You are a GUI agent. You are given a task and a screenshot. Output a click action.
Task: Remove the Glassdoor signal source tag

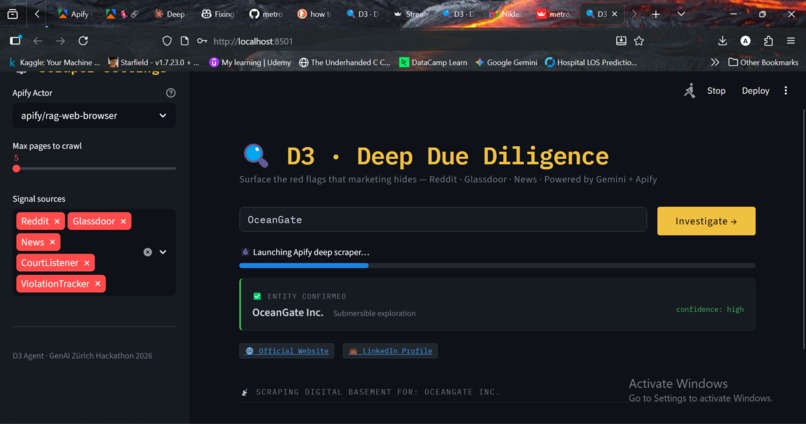tap(123, 221)
